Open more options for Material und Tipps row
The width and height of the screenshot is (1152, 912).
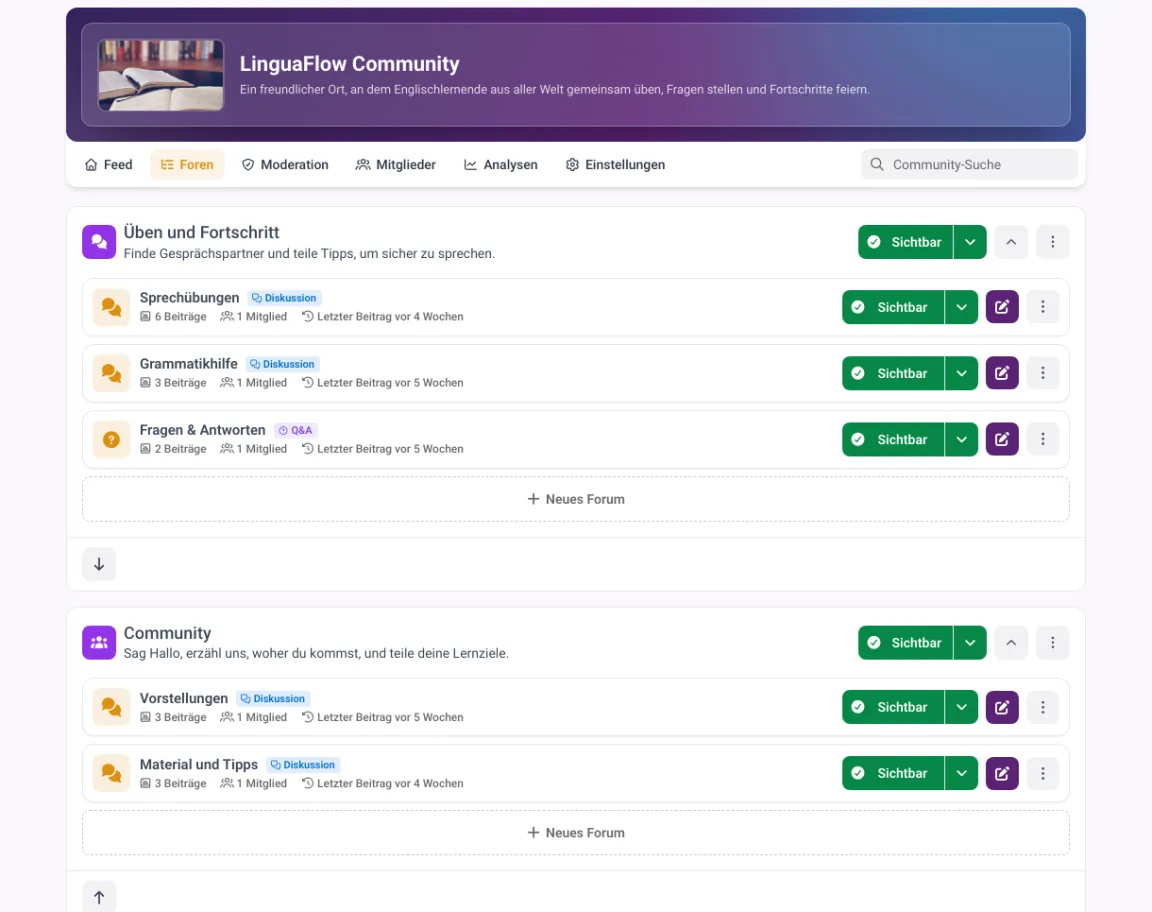point(1043,773)
